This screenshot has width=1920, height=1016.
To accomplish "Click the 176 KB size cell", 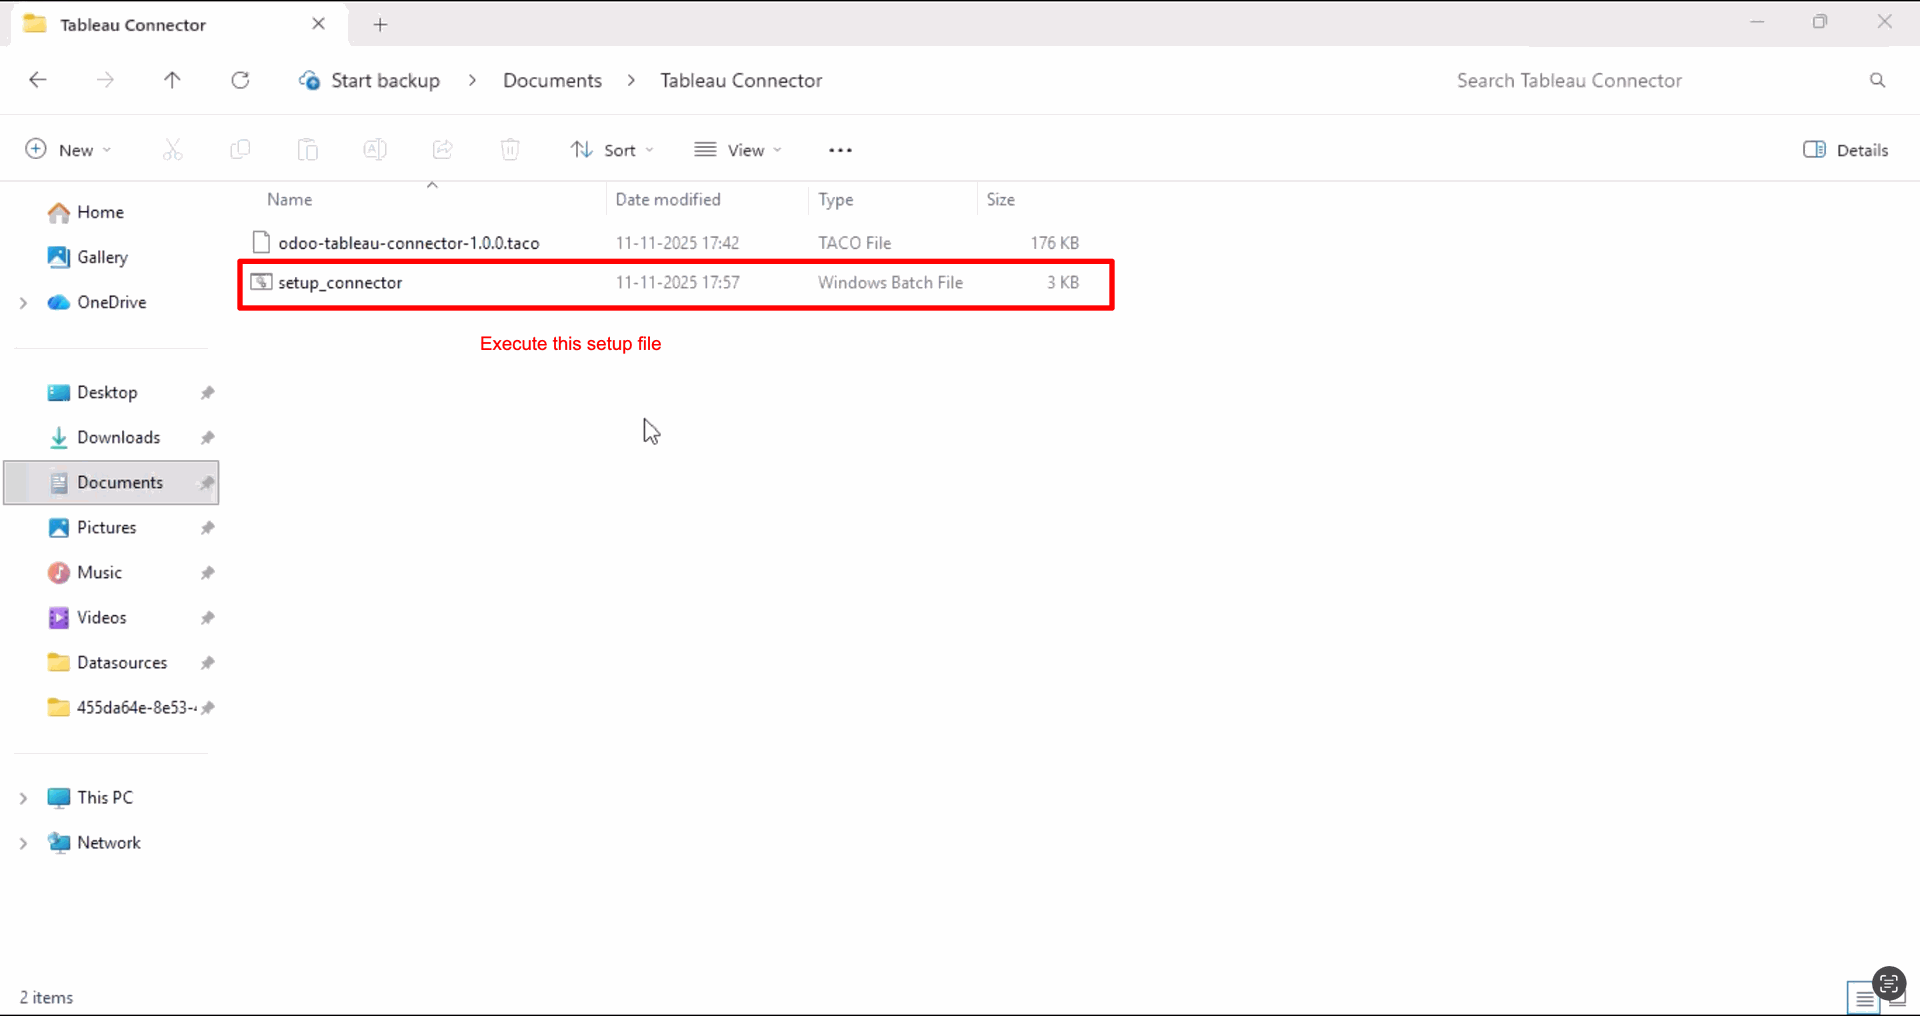I will [1054, 243].
